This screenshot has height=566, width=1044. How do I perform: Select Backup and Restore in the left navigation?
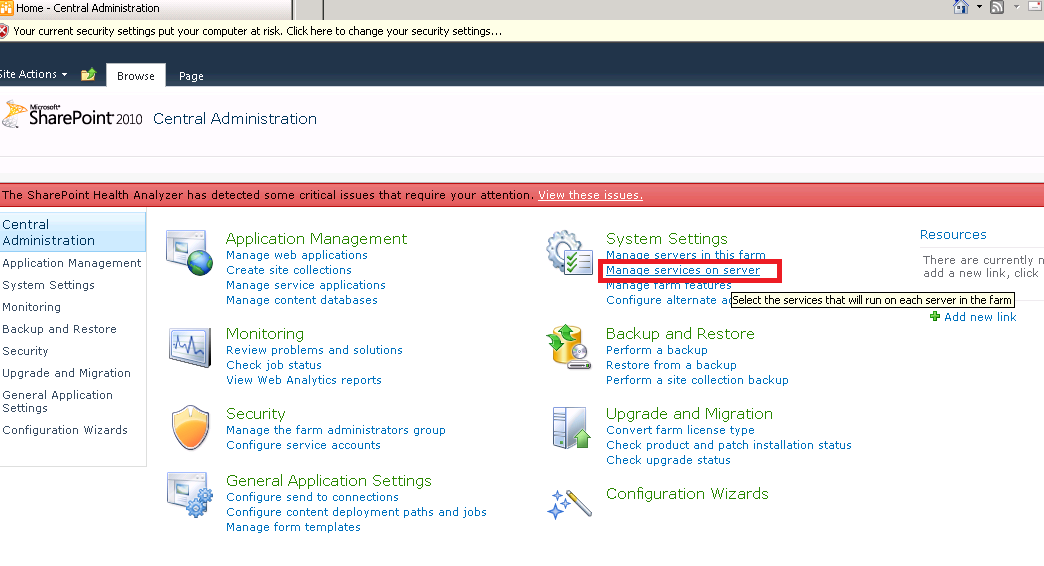[x=59, y=329]
